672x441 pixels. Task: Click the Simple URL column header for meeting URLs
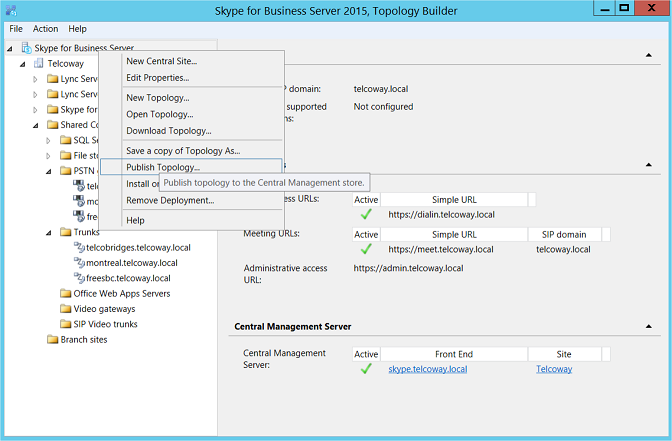click(x=454, y=234)
